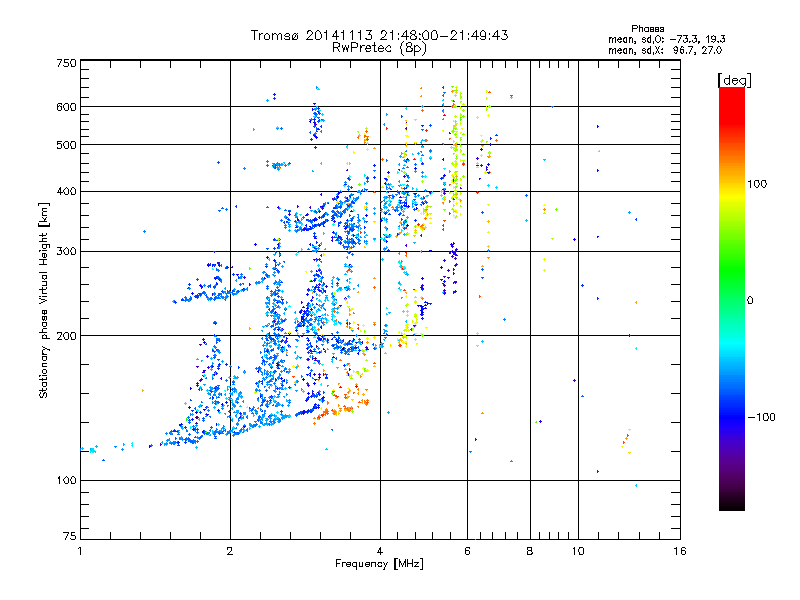Click the '[deg]' colorbar unit label

734,80
